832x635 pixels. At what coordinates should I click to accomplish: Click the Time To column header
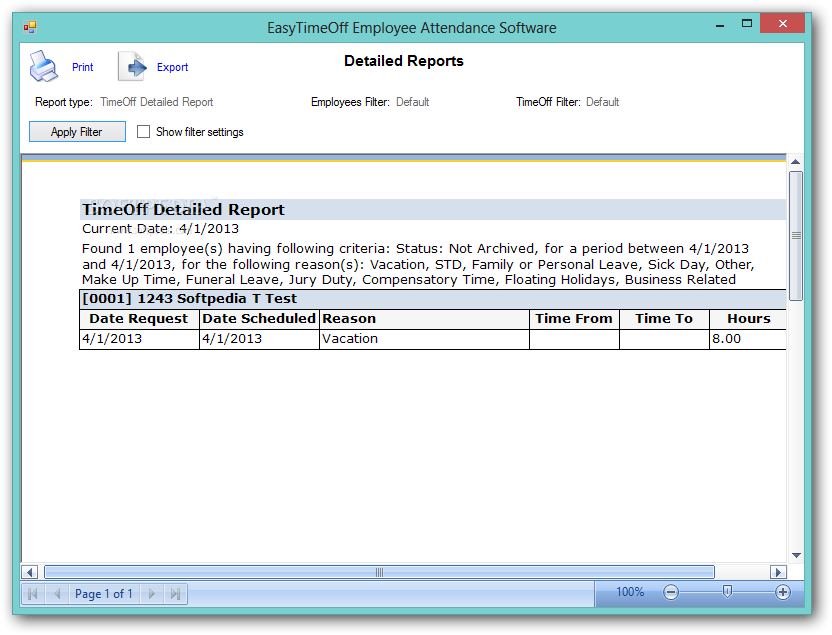pos(664,319)
